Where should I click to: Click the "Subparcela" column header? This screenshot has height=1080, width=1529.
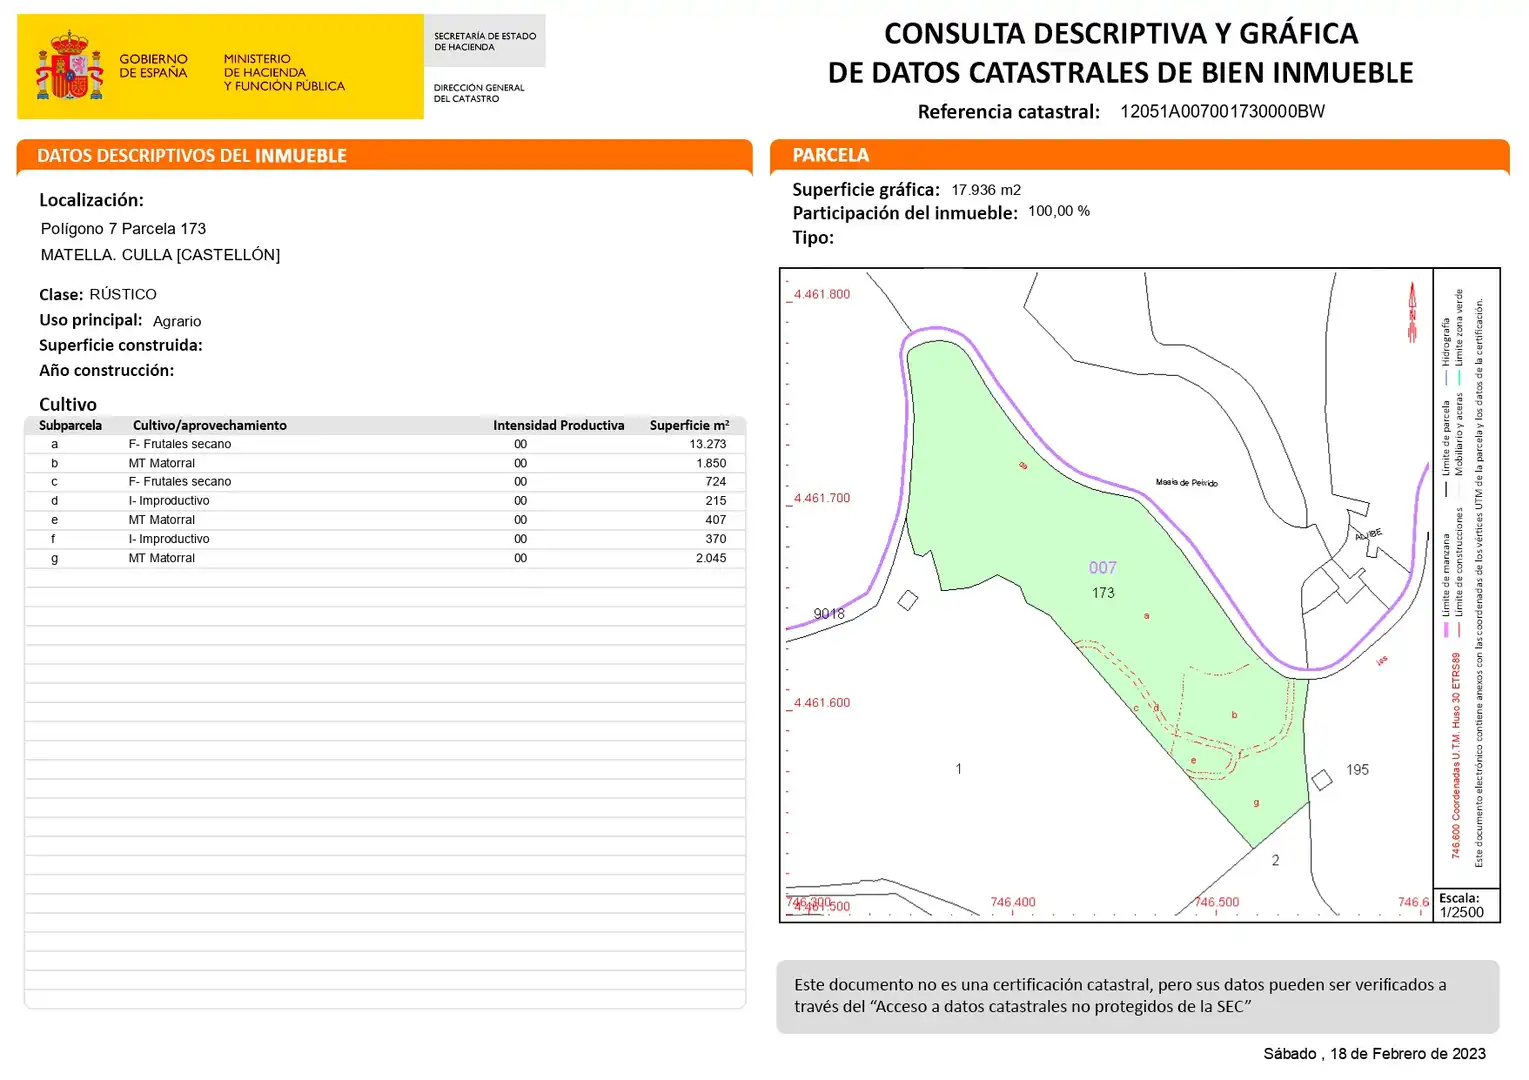pos(70,425)
